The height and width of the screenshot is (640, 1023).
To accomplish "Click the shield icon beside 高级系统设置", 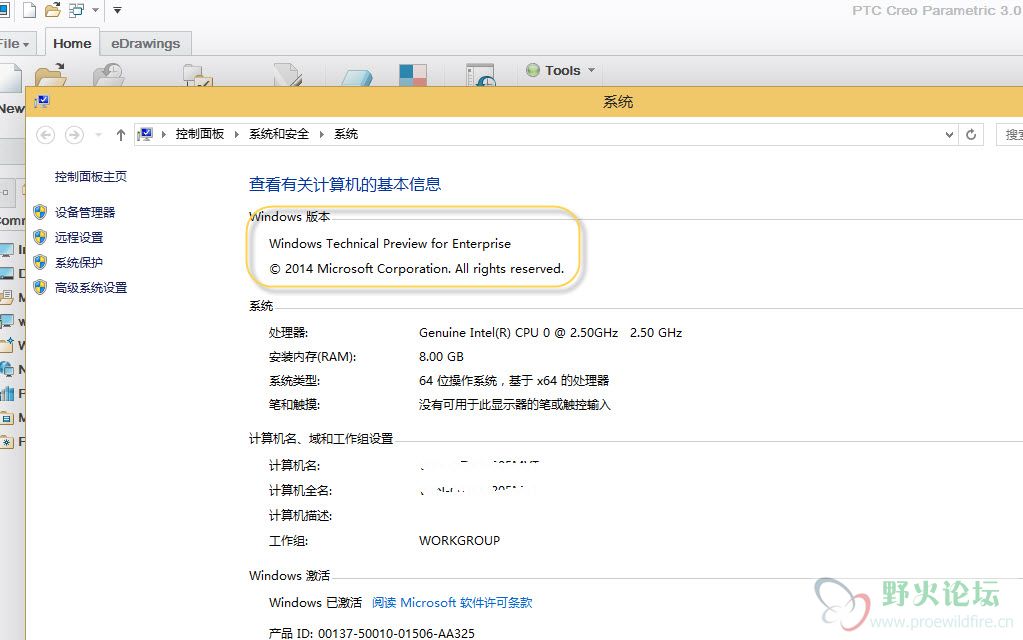I will pos(40,287).
